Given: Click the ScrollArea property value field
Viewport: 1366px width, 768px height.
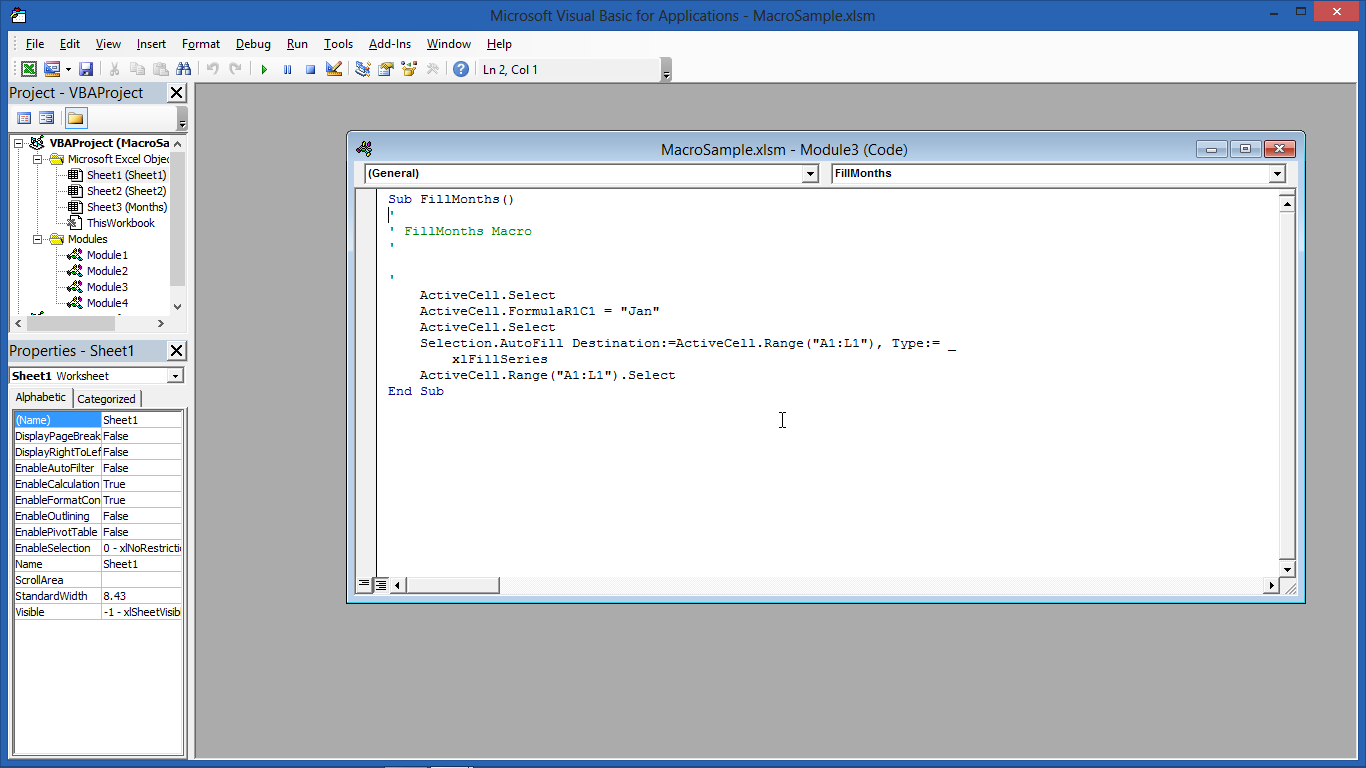Looking at the screenshot, I should [x=140, y=579].
